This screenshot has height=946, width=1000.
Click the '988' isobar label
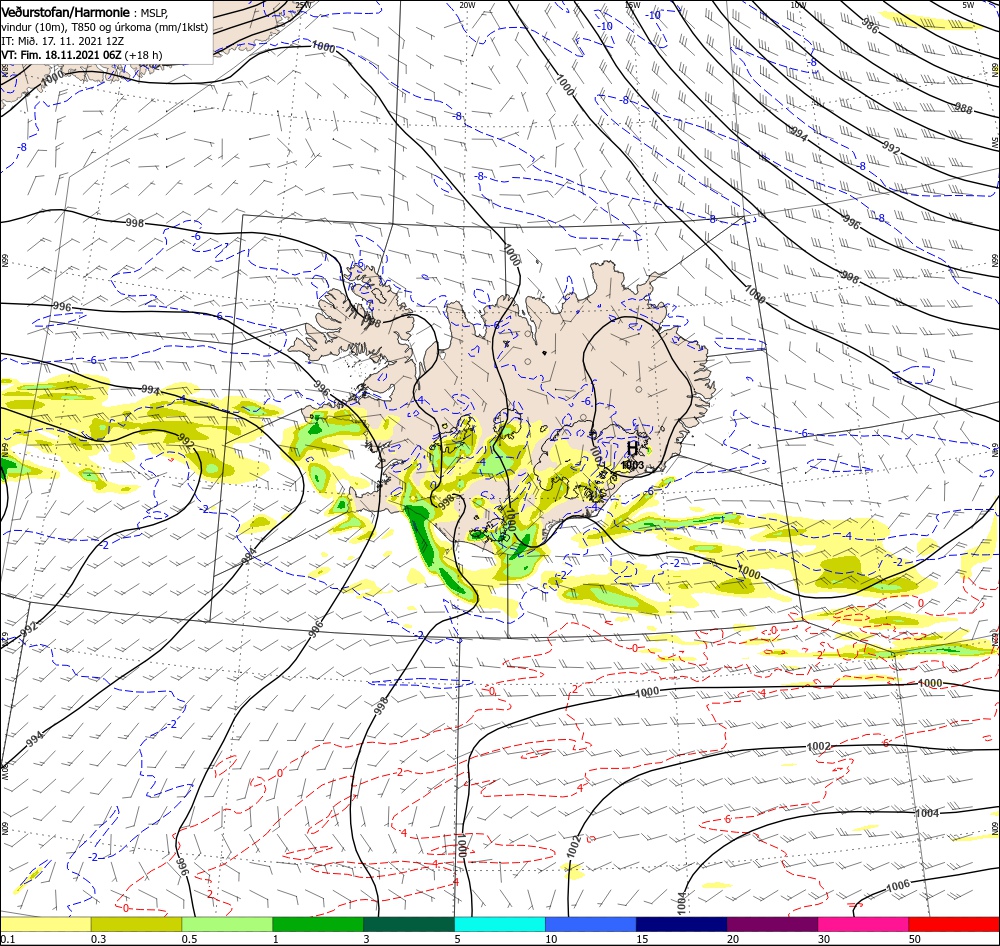(963, 109)
